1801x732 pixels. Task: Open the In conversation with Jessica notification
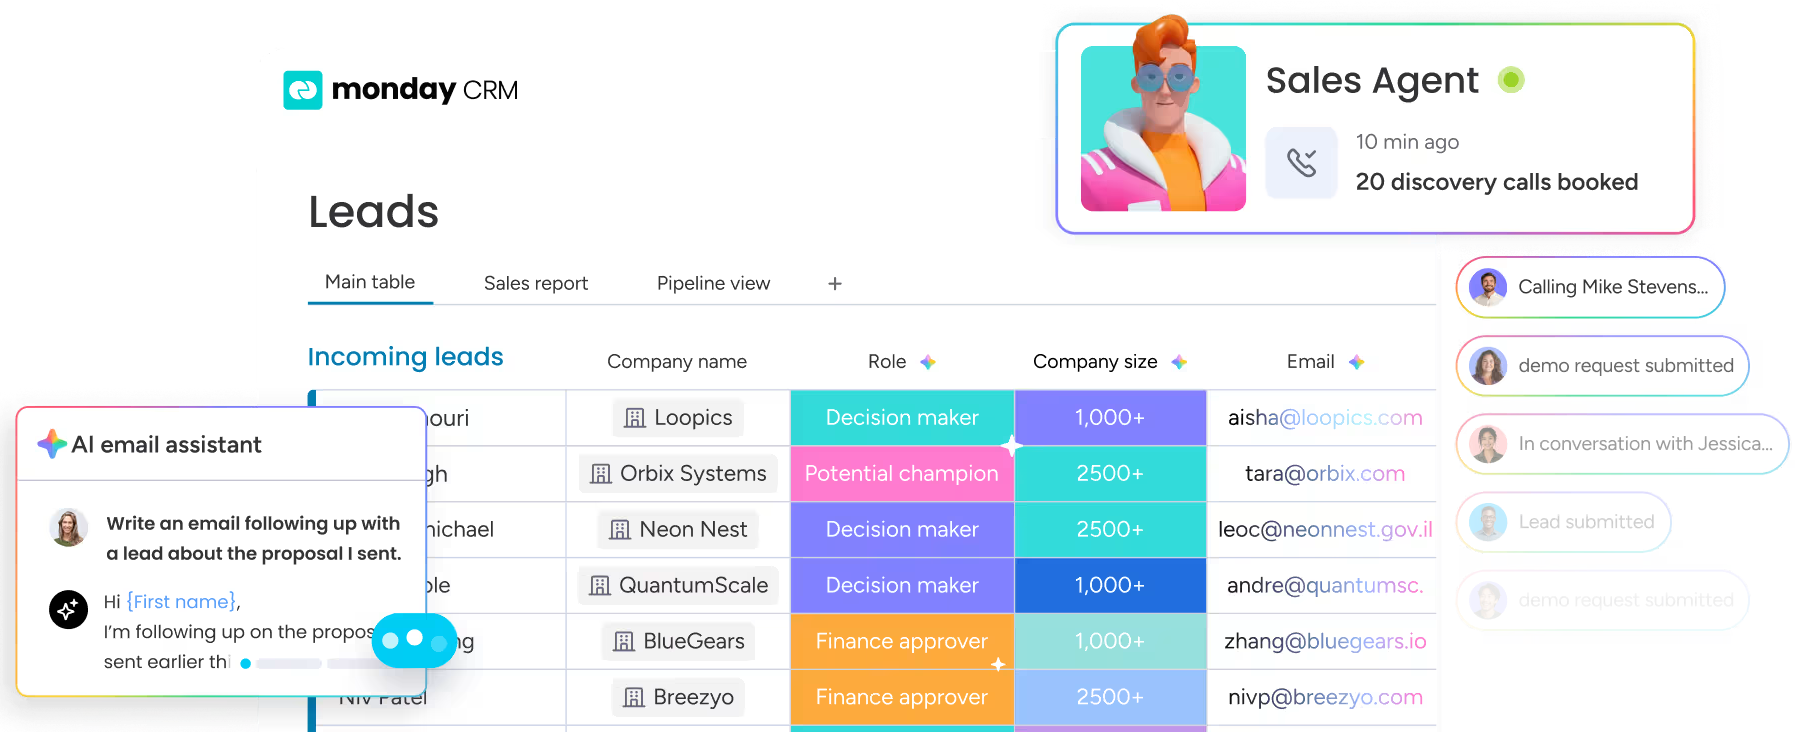[x=1622, y=444]
